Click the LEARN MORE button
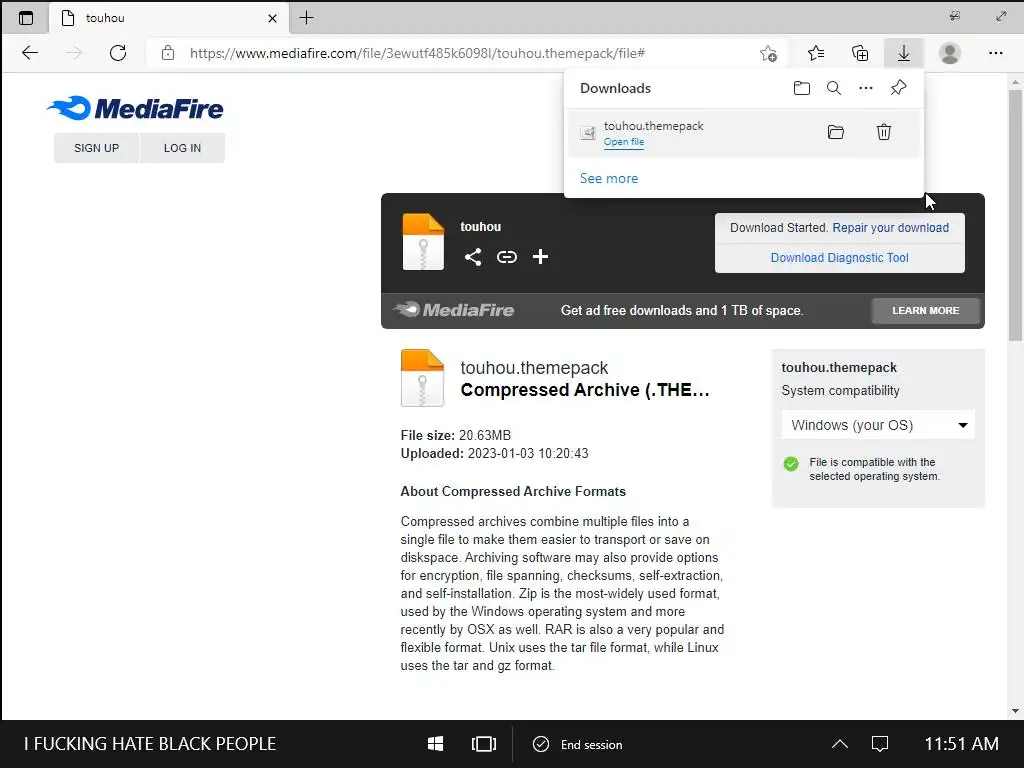 (x=925, y=311)
